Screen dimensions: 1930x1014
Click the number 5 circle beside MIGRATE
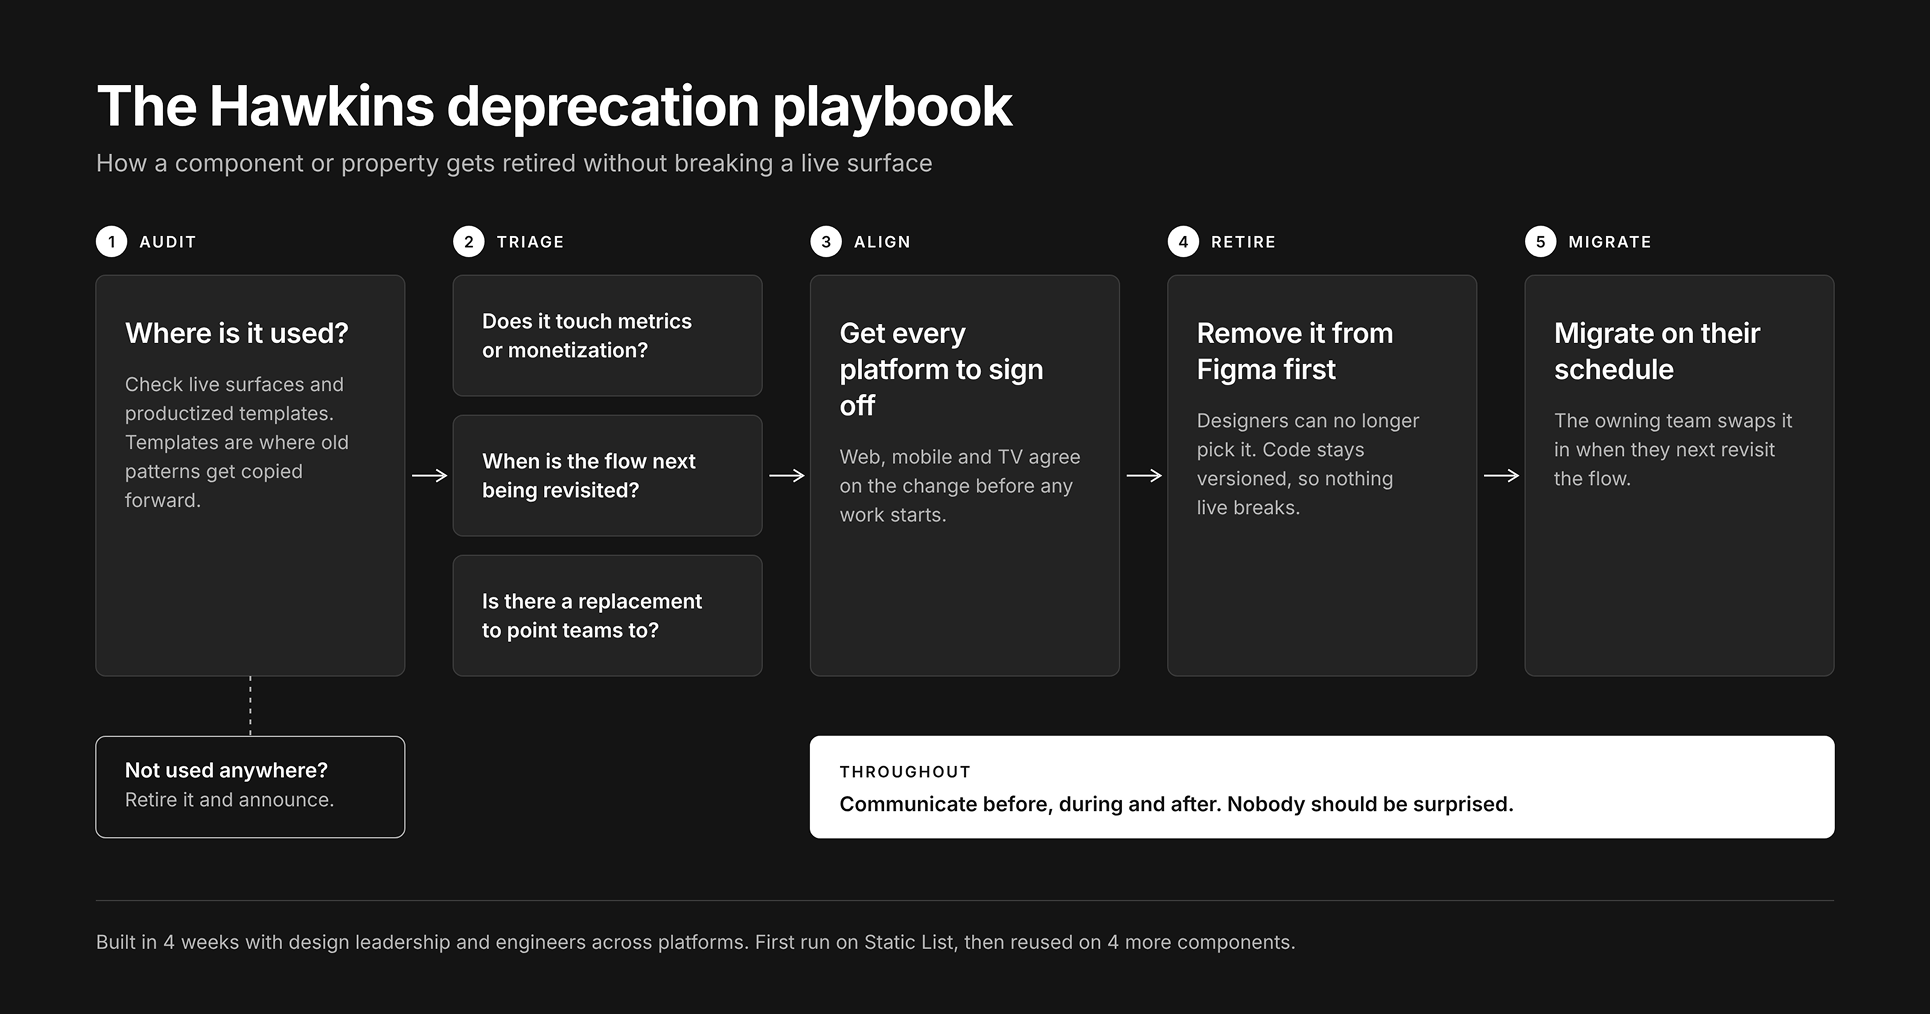pos(1540,241)
